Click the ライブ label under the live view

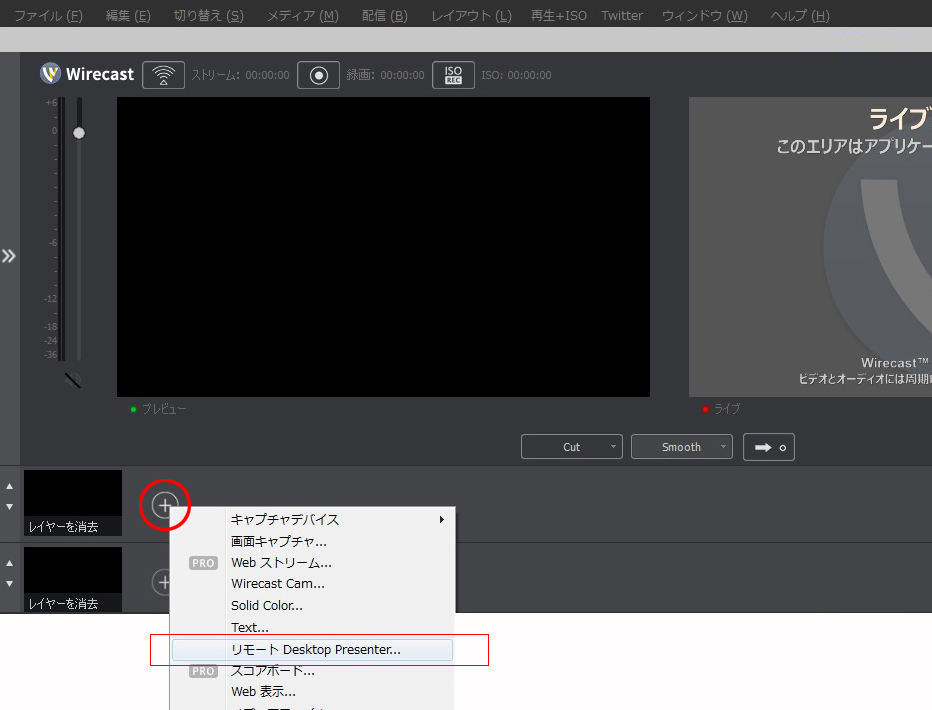pyautogui.click(x=727, y=409)
